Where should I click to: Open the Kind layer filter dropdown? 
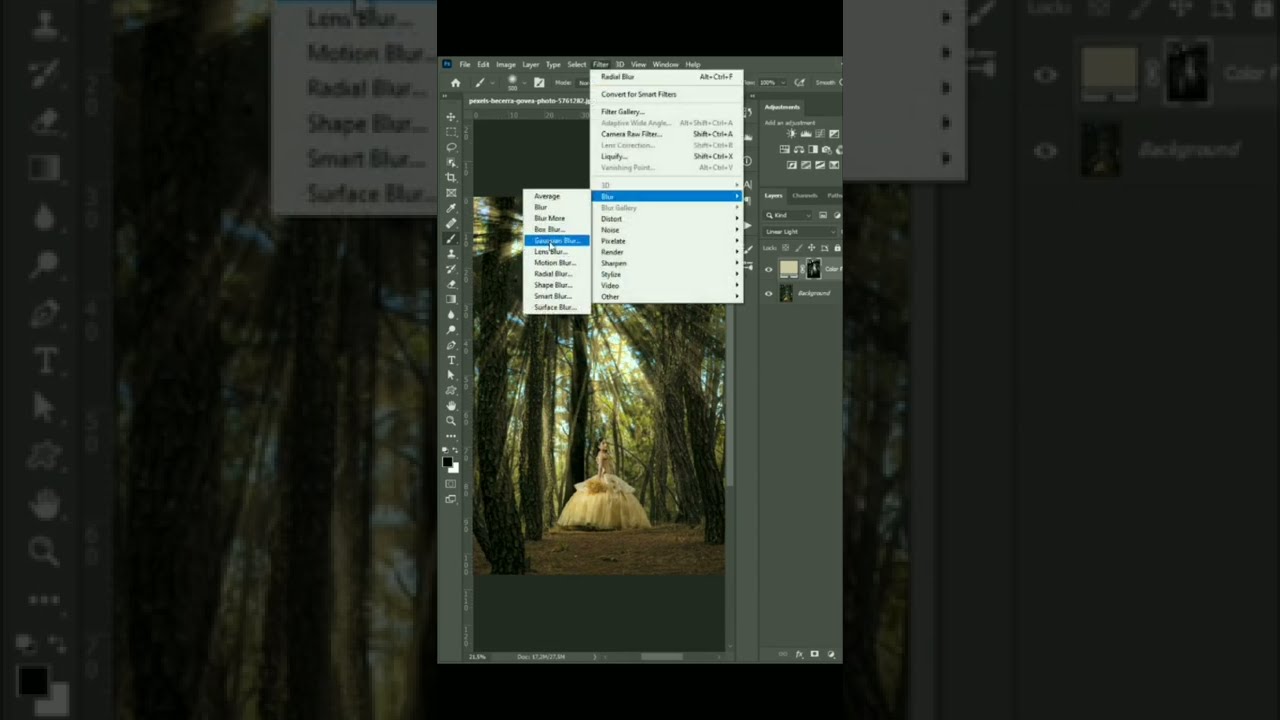788,215
